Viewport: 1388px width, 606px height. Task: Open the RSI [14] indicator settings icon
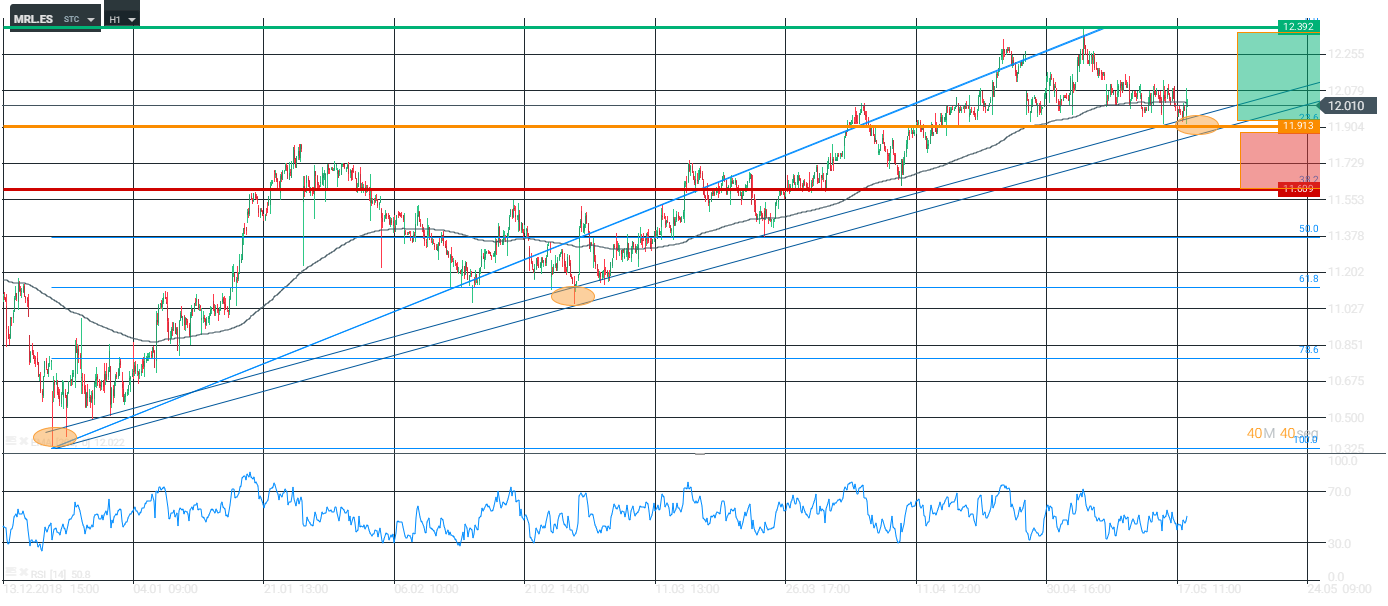(11, 572)
